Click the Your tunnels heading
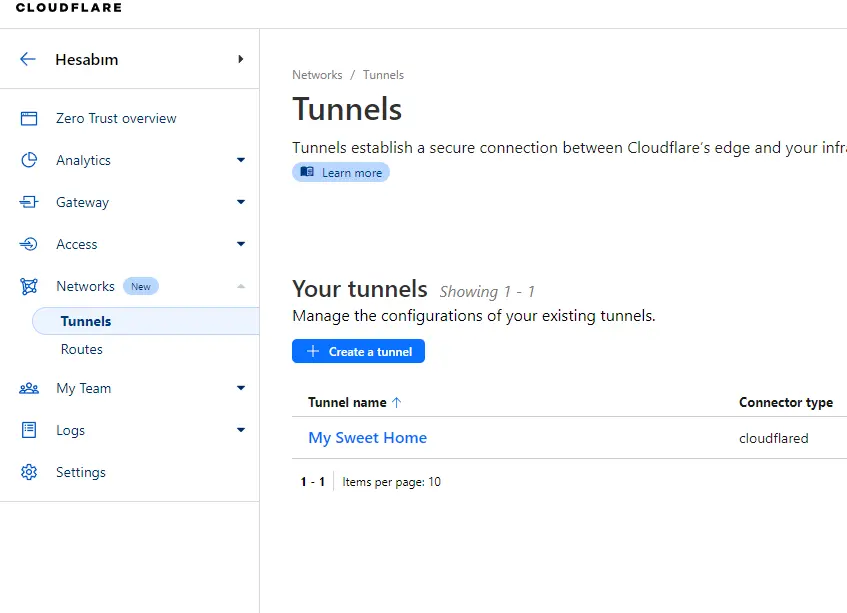 (360, 289)
